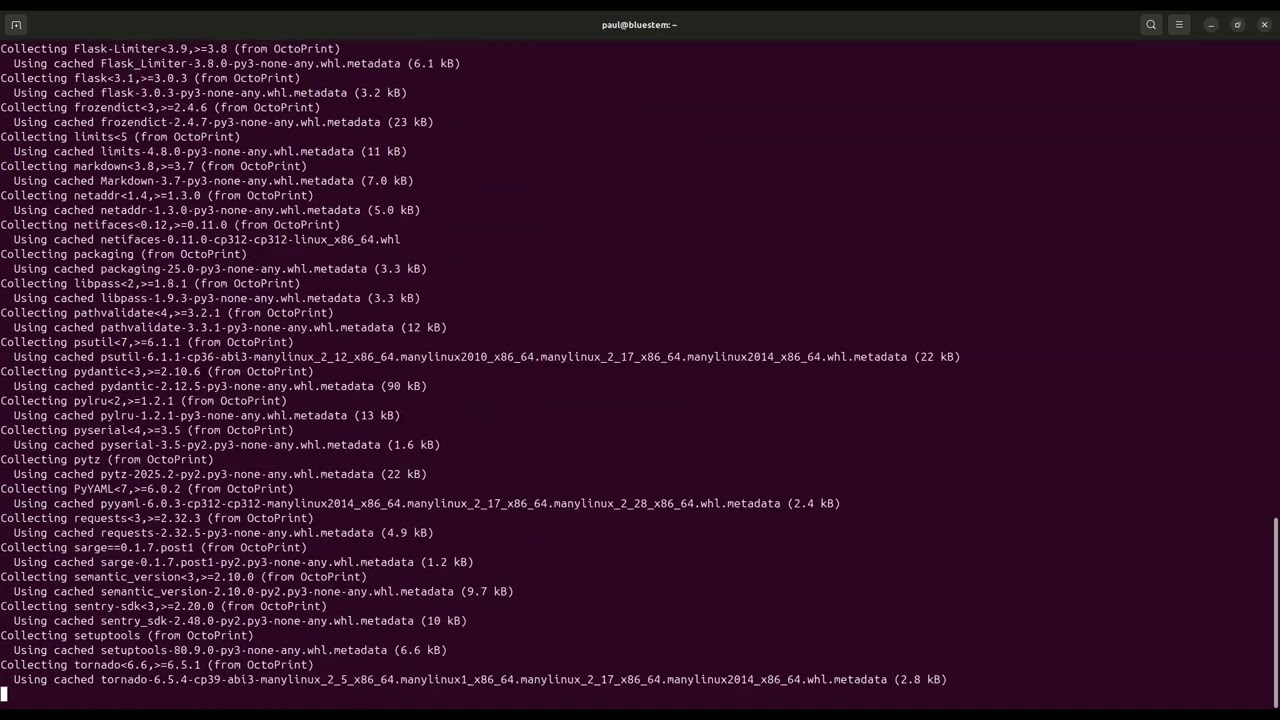Close the terminal window
The height and width of the screenshot is (720, 1280).
[x=1264, y=25]
